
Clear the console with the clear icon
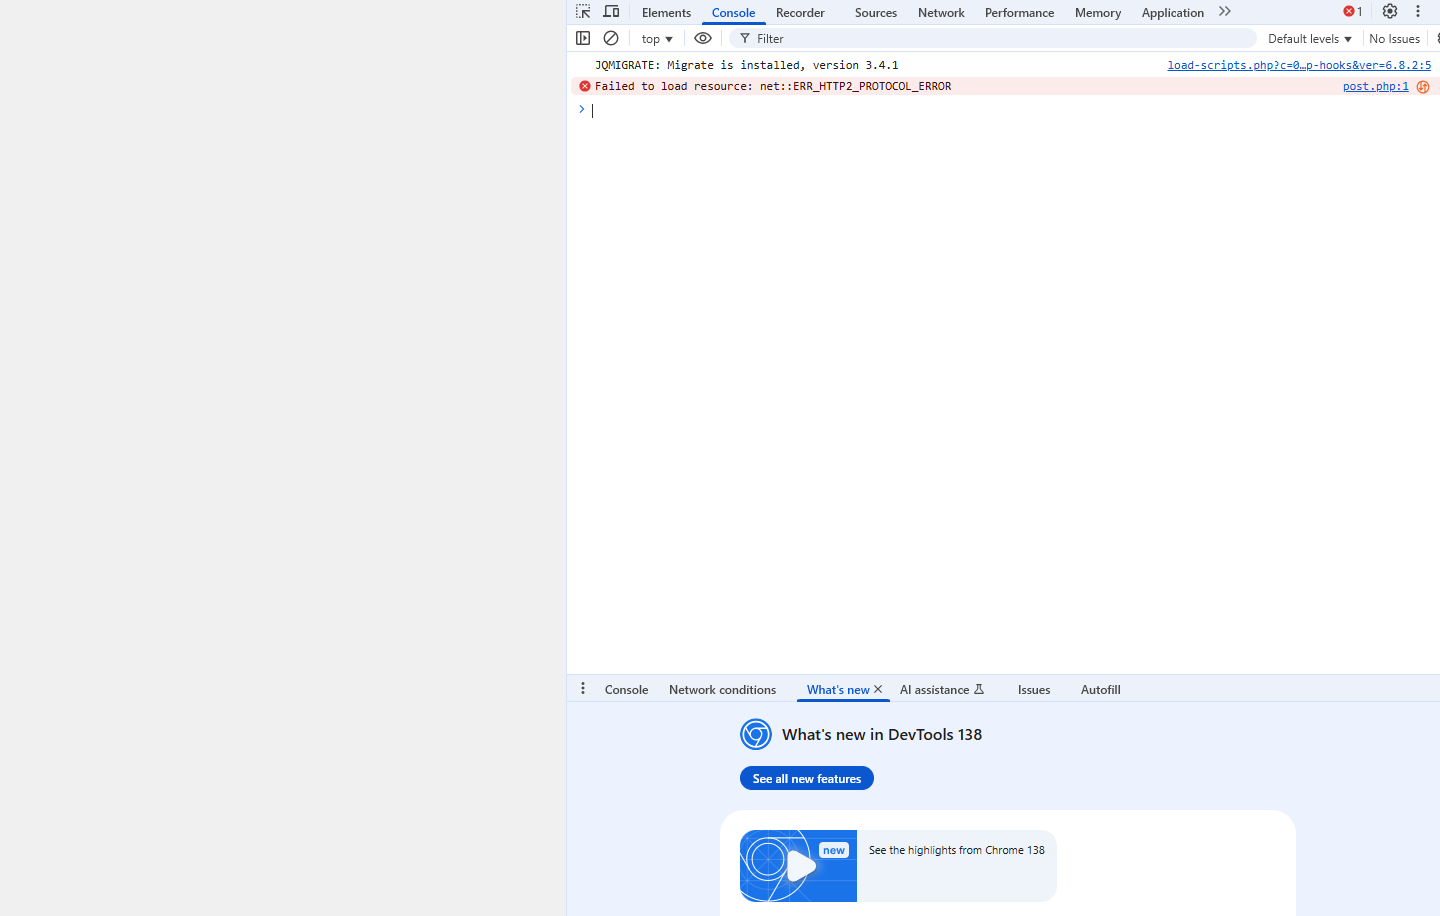tap(611, 38)
